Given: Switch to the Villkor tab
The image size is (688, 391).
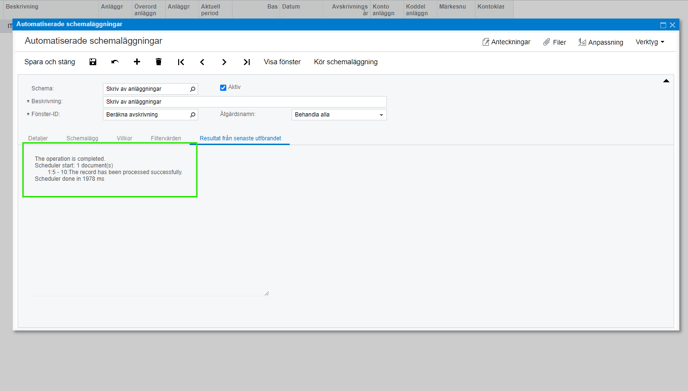Looking at the screenshot, I should [x=124, y=138].
